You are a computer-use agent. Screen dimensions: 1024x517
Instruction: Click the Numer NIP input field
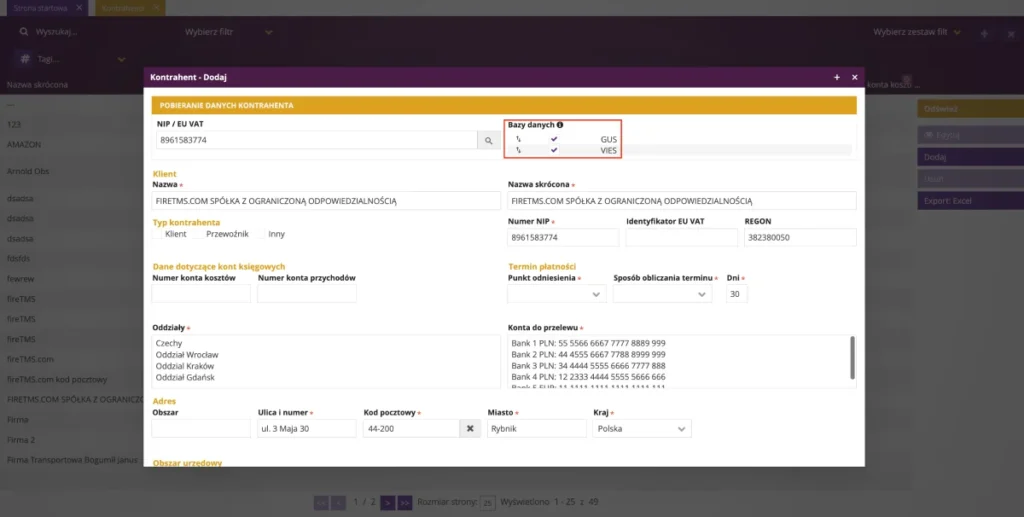pos(563,238)
